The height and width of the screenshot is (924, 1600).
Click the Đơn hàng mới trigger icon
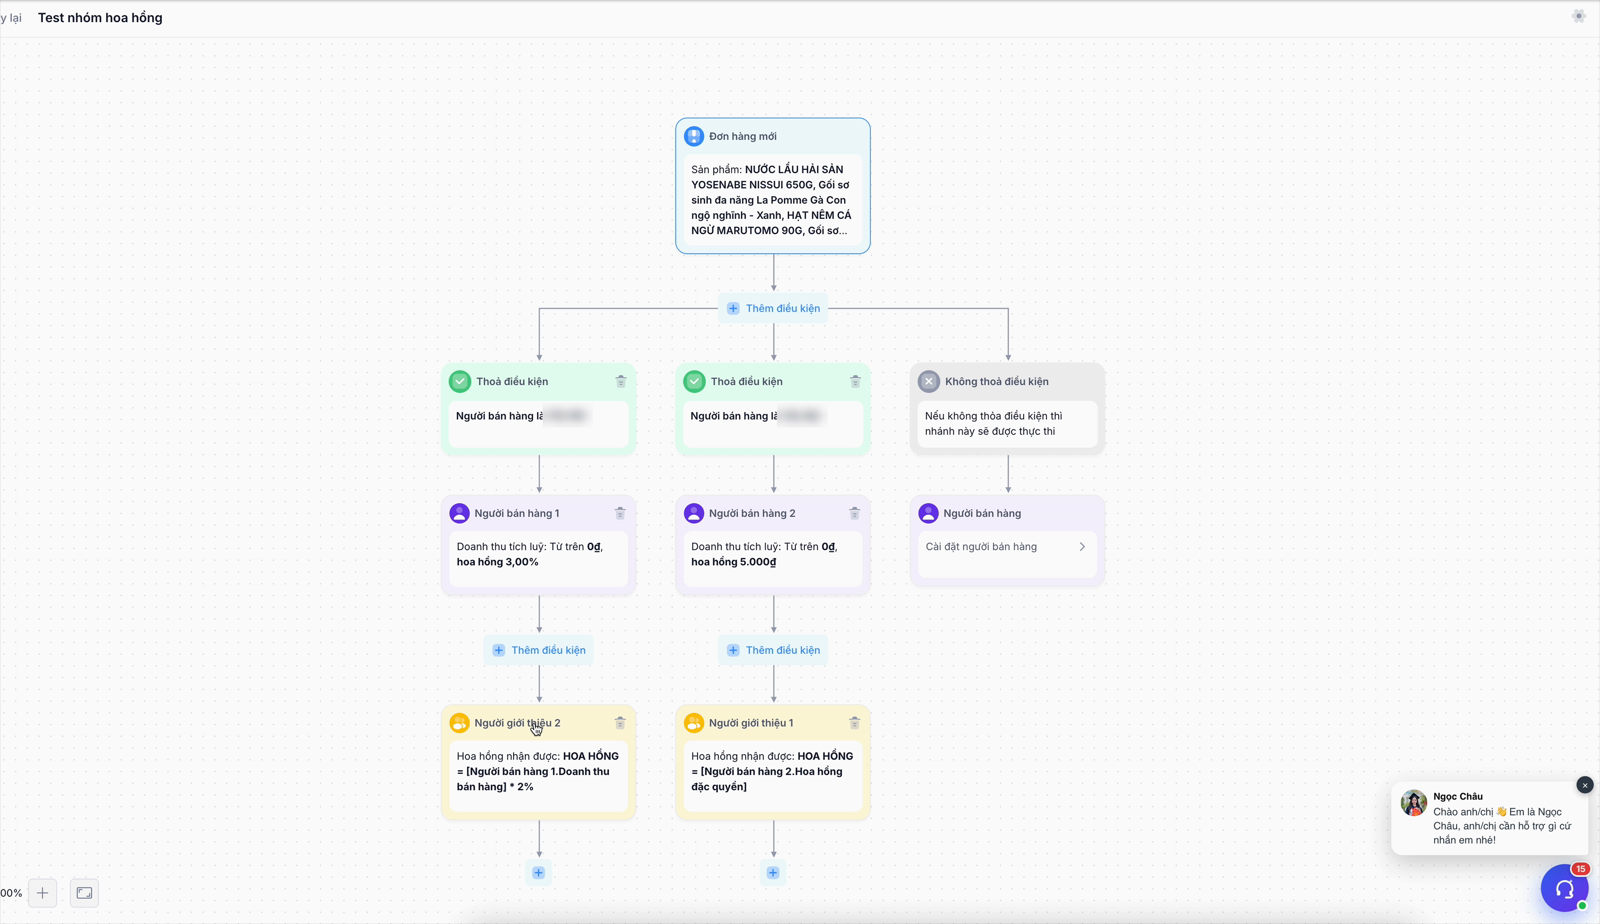pos(694,136)
